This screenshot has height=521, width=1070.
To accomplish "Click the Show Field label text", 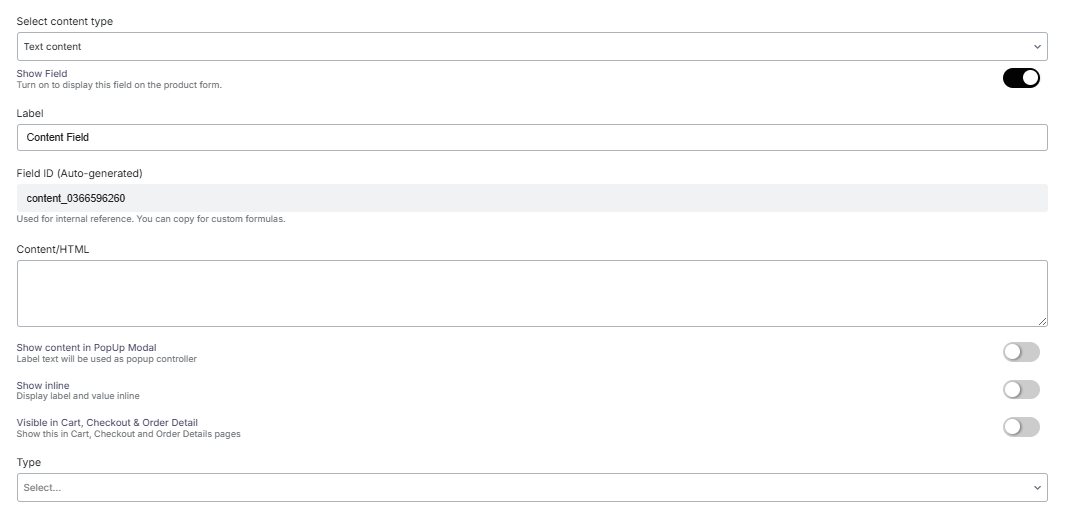I will (42, 73).
